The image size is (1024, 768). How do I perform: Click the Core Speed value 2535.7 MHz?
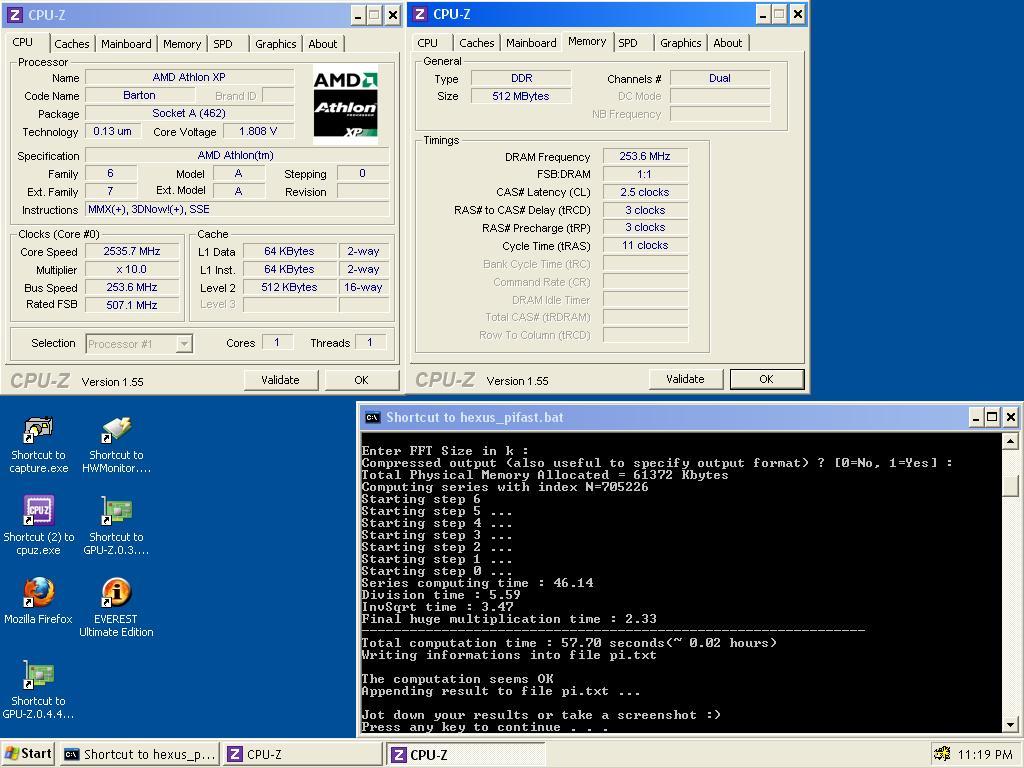[x=132, y=251]
